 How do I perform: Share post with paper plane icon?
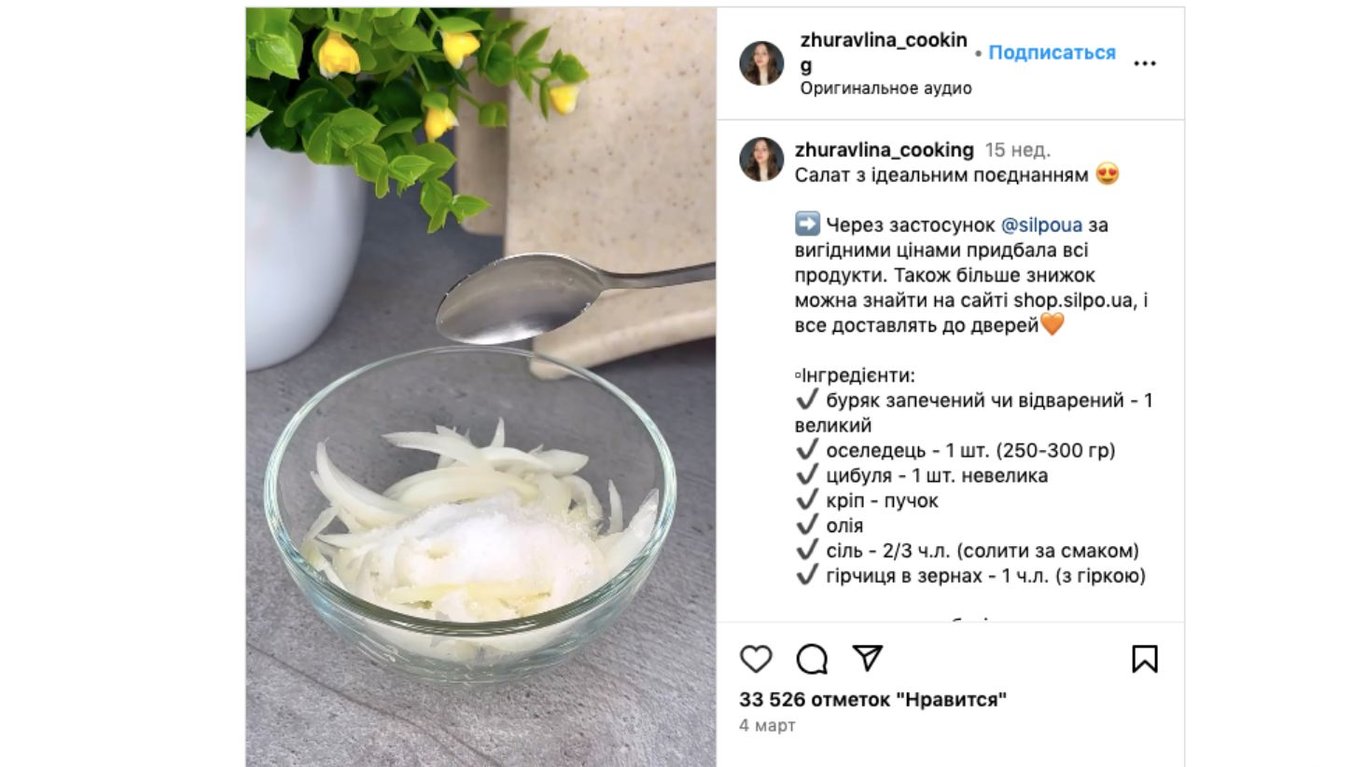pyautogui.click(x=867, y=658)
